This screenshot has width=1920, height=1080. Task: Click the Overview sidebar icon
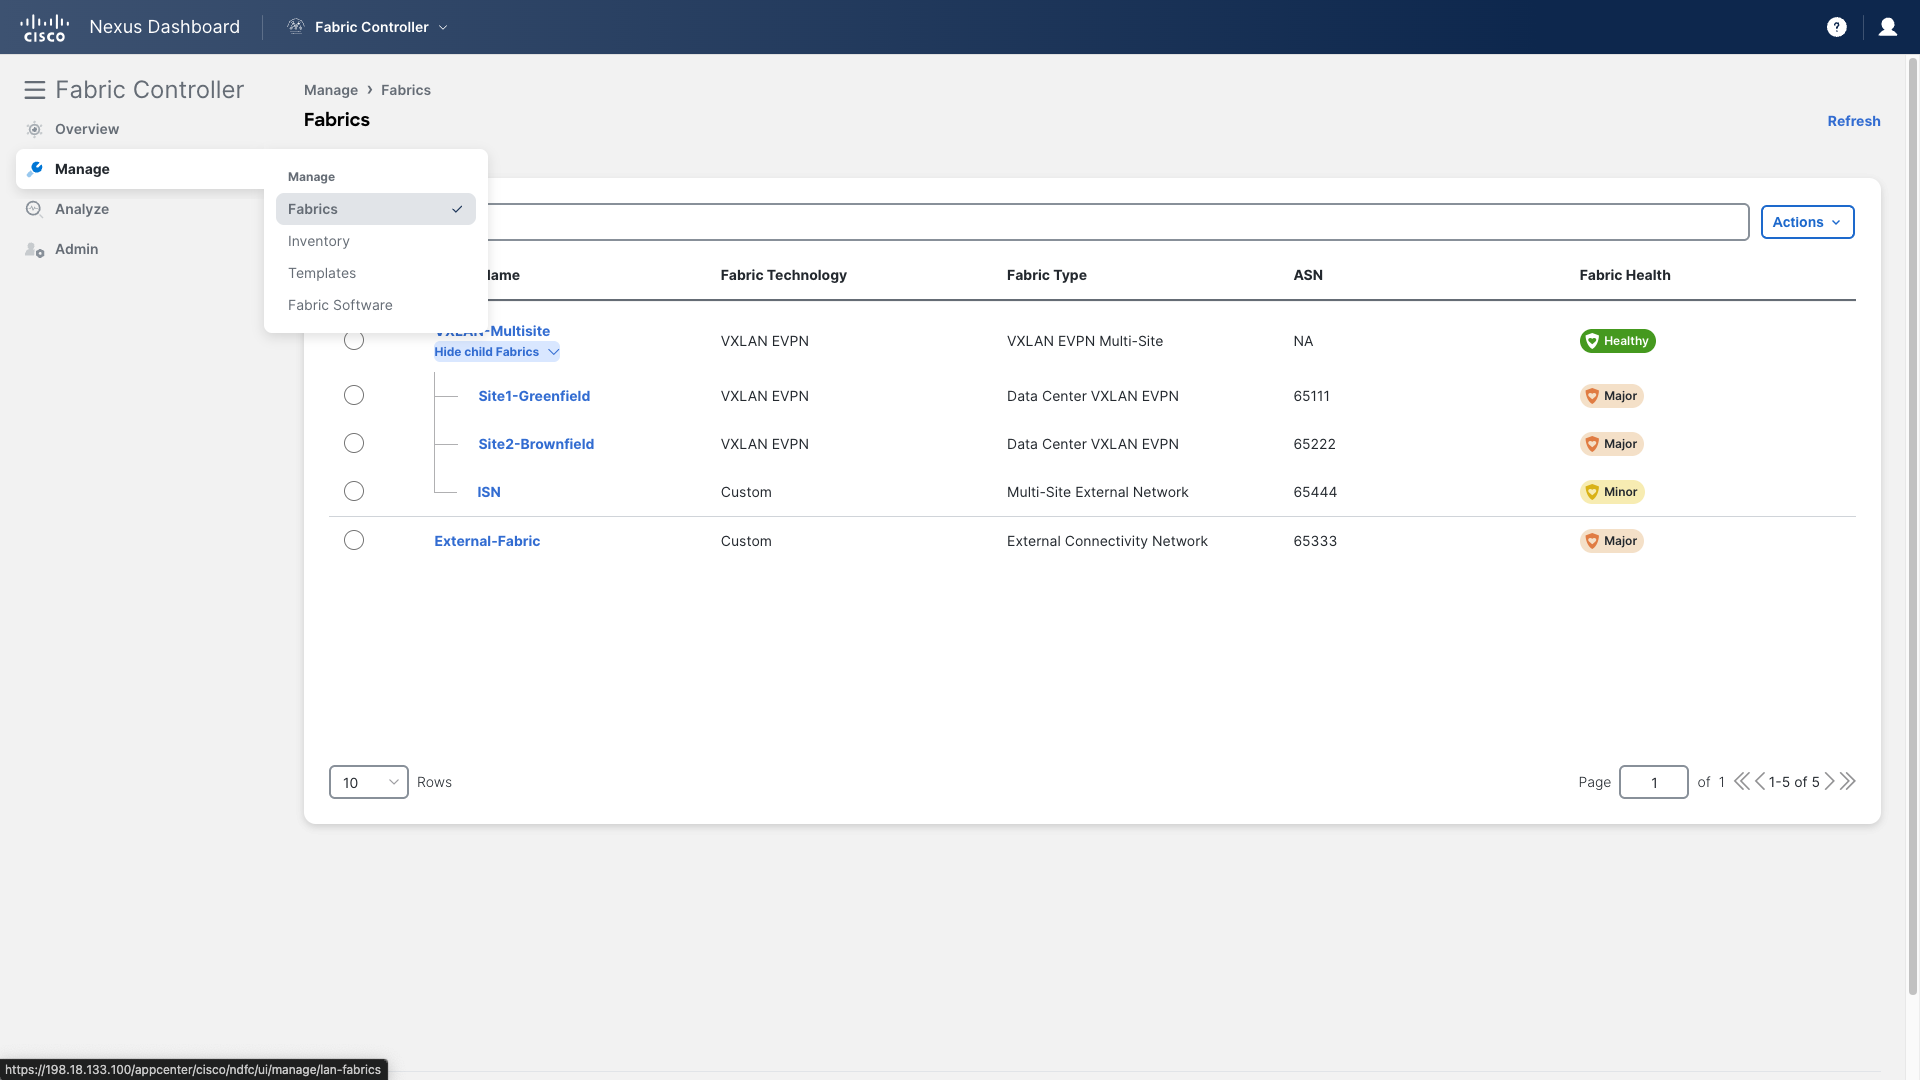tap(35, 129)
